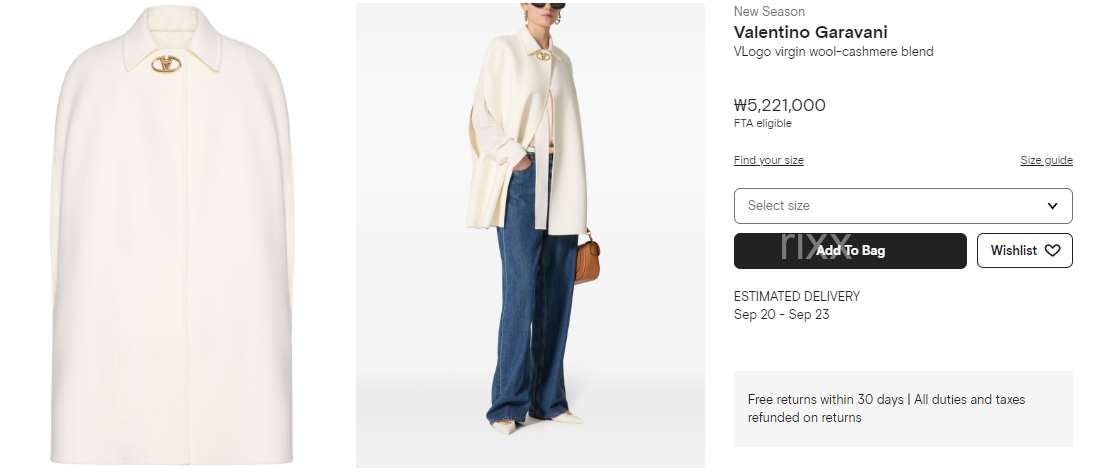Click the model's sunglasses in the photo
The height and width of the screenshot is (476, 1098).
point(548,6)
